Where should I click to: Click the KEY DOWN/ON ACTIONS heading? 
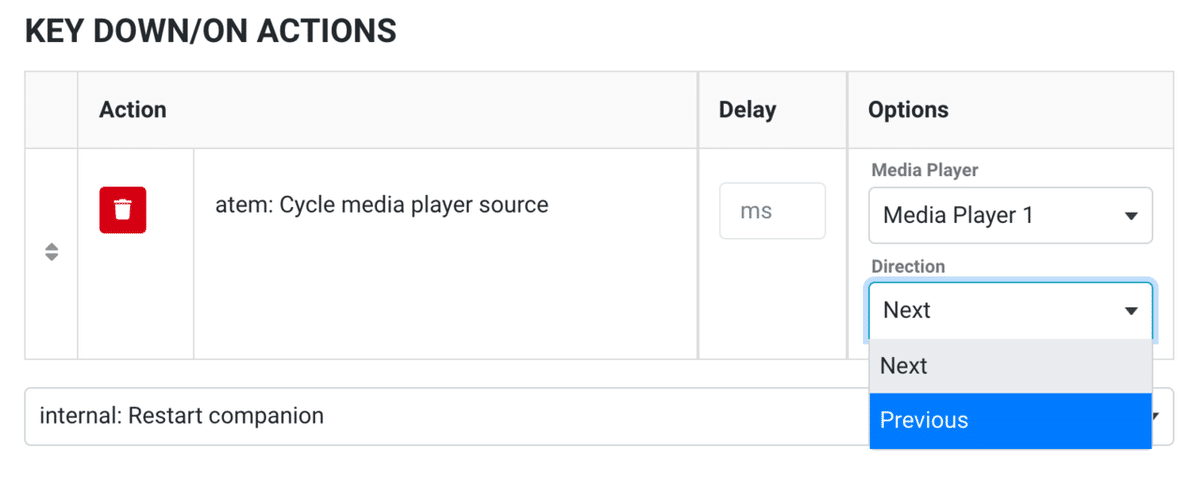[210, 31]
